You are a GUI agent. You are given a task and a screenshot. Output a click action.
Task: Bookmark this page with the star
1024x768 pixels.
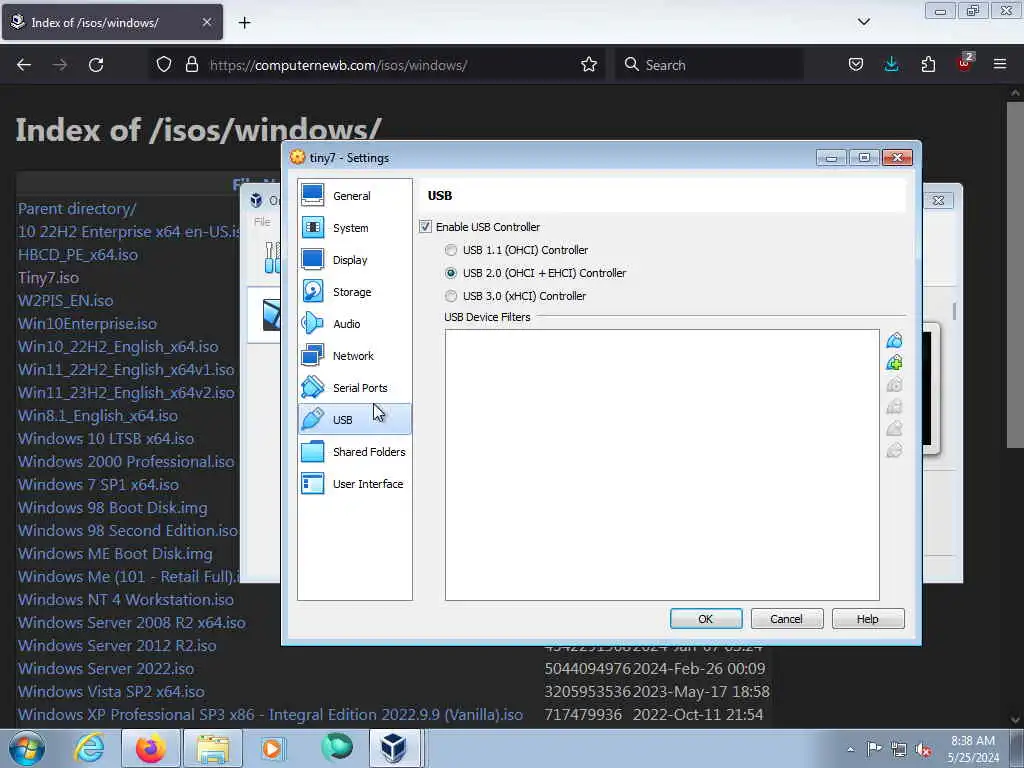(x=588, y=65)
